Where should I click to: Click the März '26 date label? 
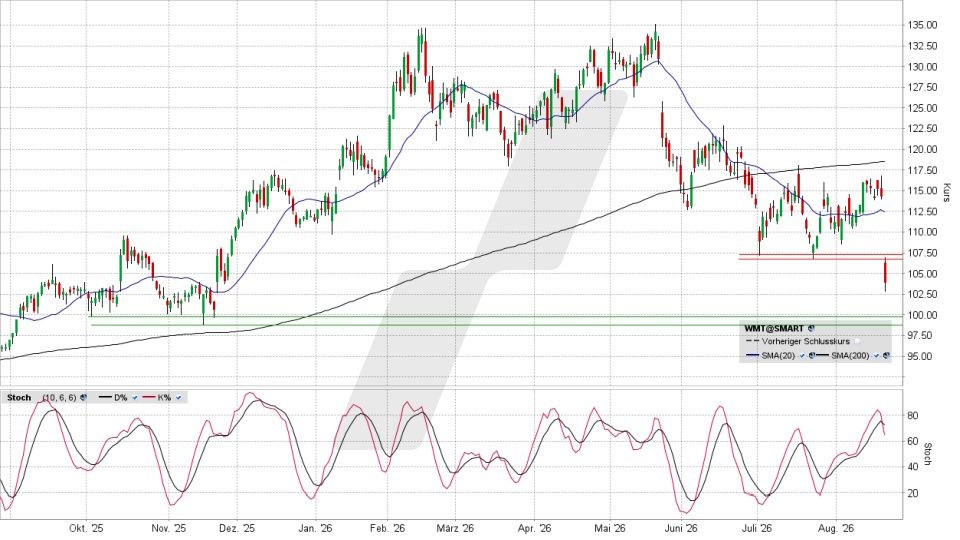point(456,528)
